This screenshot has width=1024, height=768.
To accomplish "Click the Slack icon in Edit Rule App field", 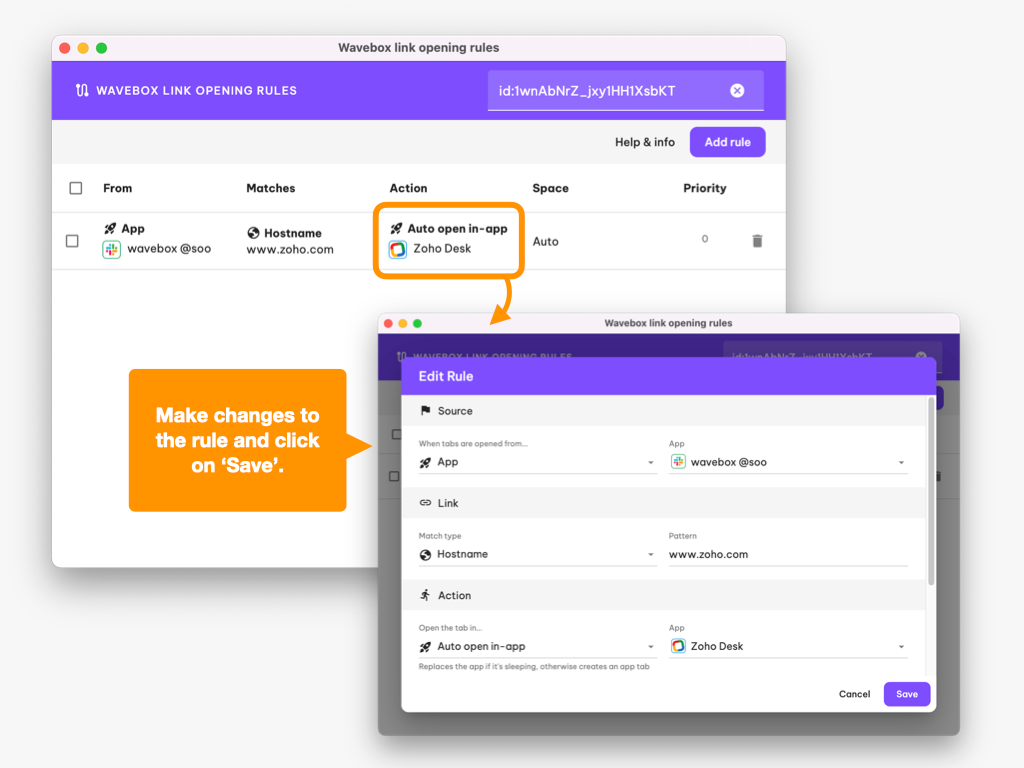I will [x=678, y=462].
